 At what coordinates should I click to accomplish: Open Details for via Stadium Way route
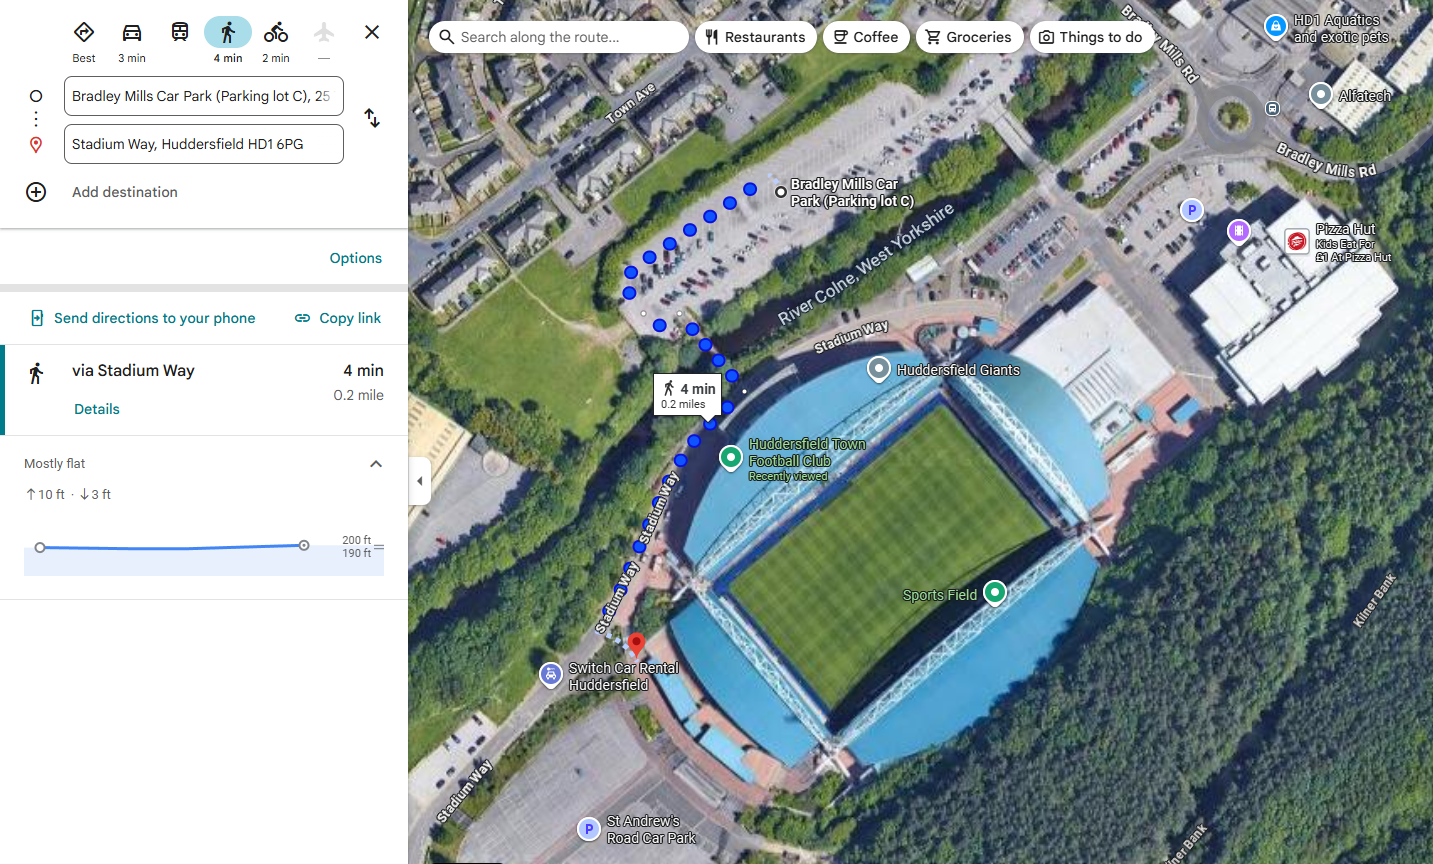tap(97, 409)
